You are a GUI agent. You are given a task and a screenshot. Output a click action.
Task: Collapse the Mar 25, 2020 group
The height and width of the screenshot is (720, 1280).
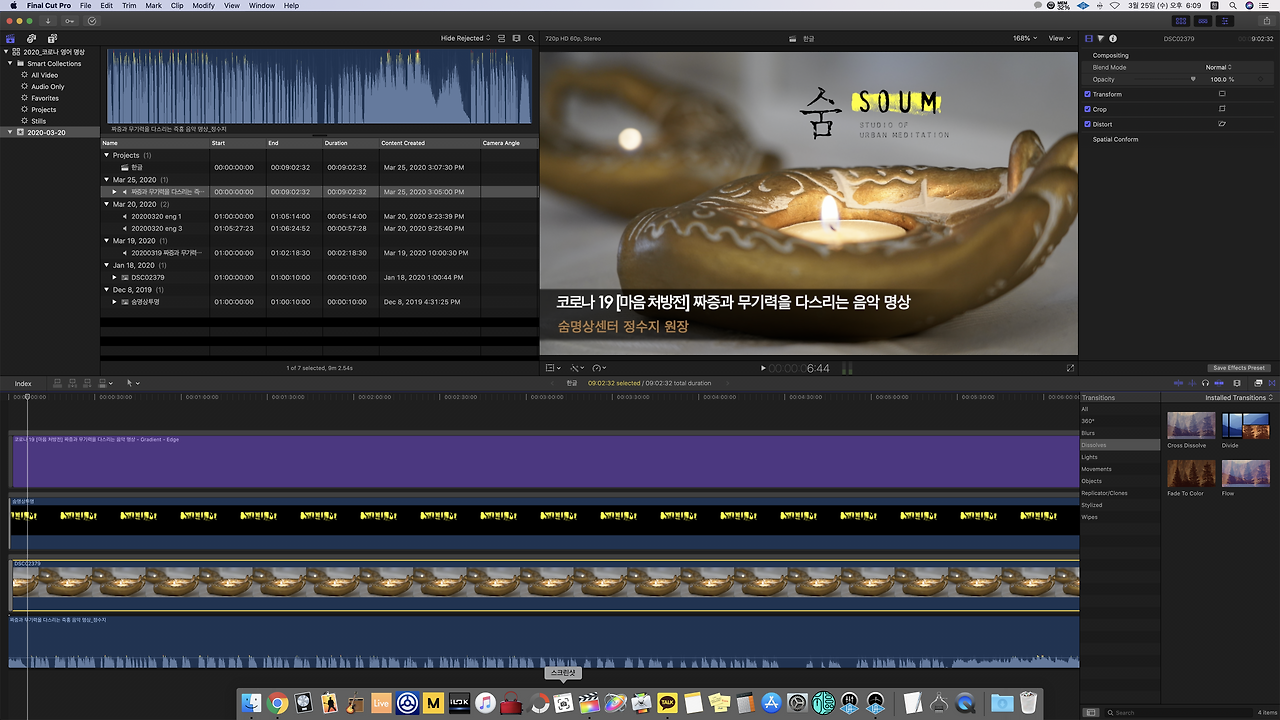pos(107,180)
